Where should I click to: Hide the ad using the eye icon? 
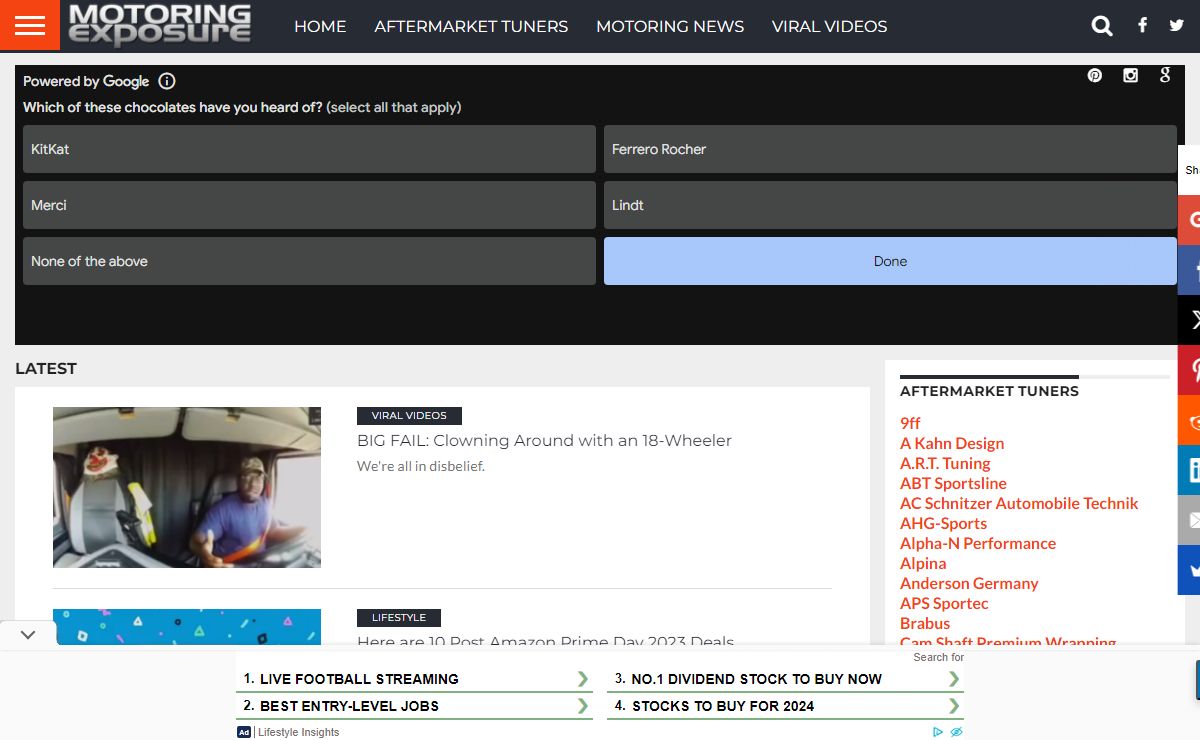point(956,732)
